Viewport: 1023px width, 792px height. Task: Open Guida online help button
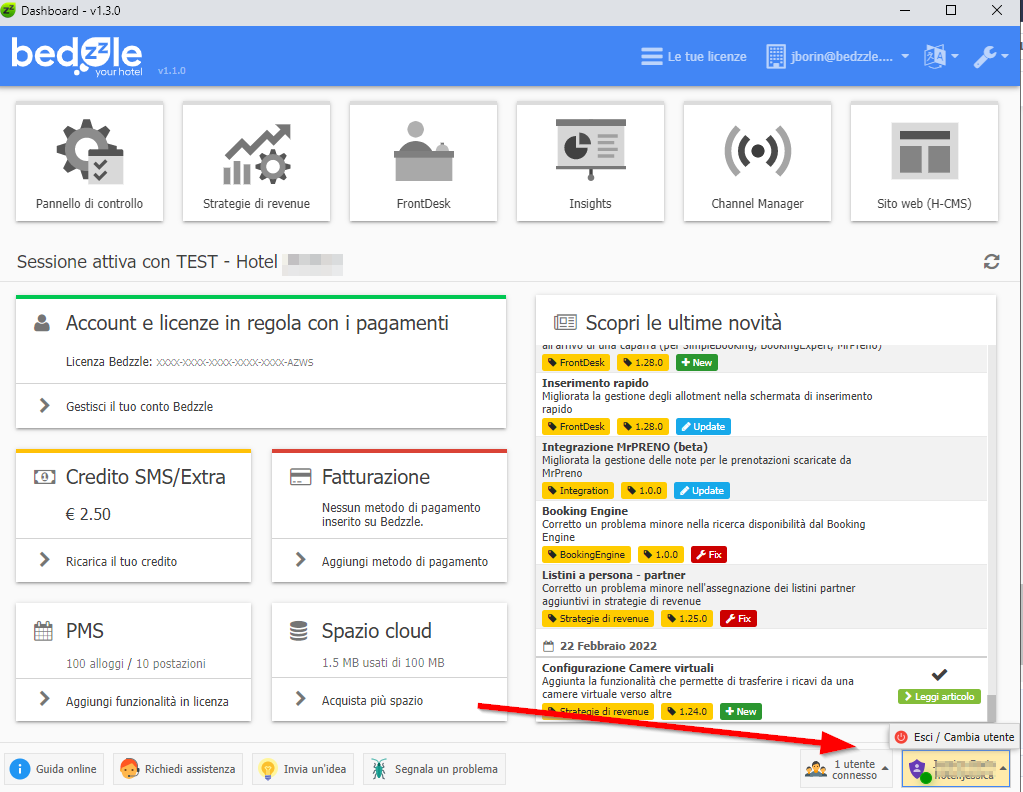55,769
